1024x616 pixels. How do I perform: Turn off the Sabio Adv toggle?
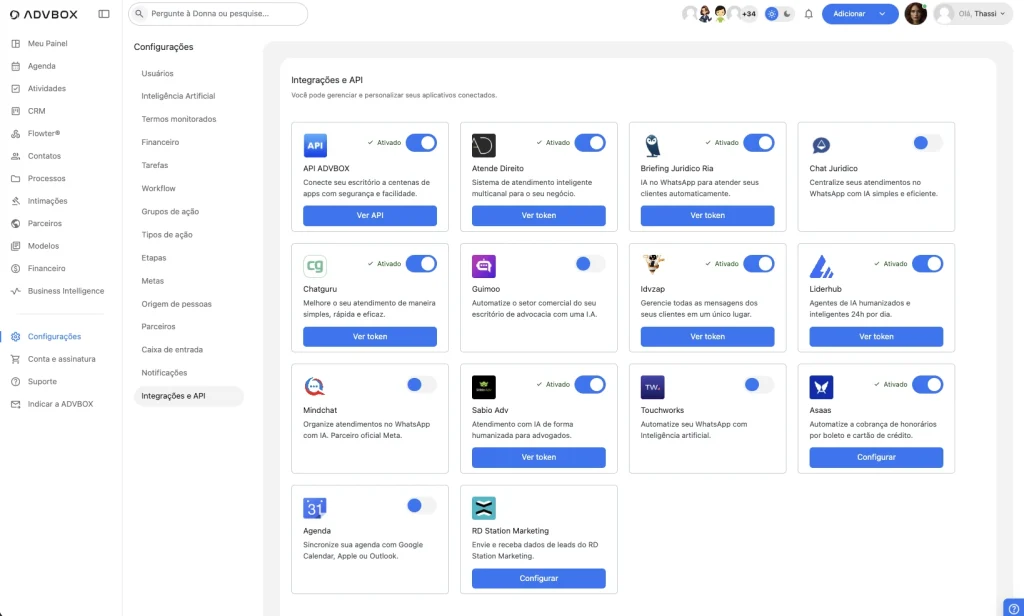590,385
